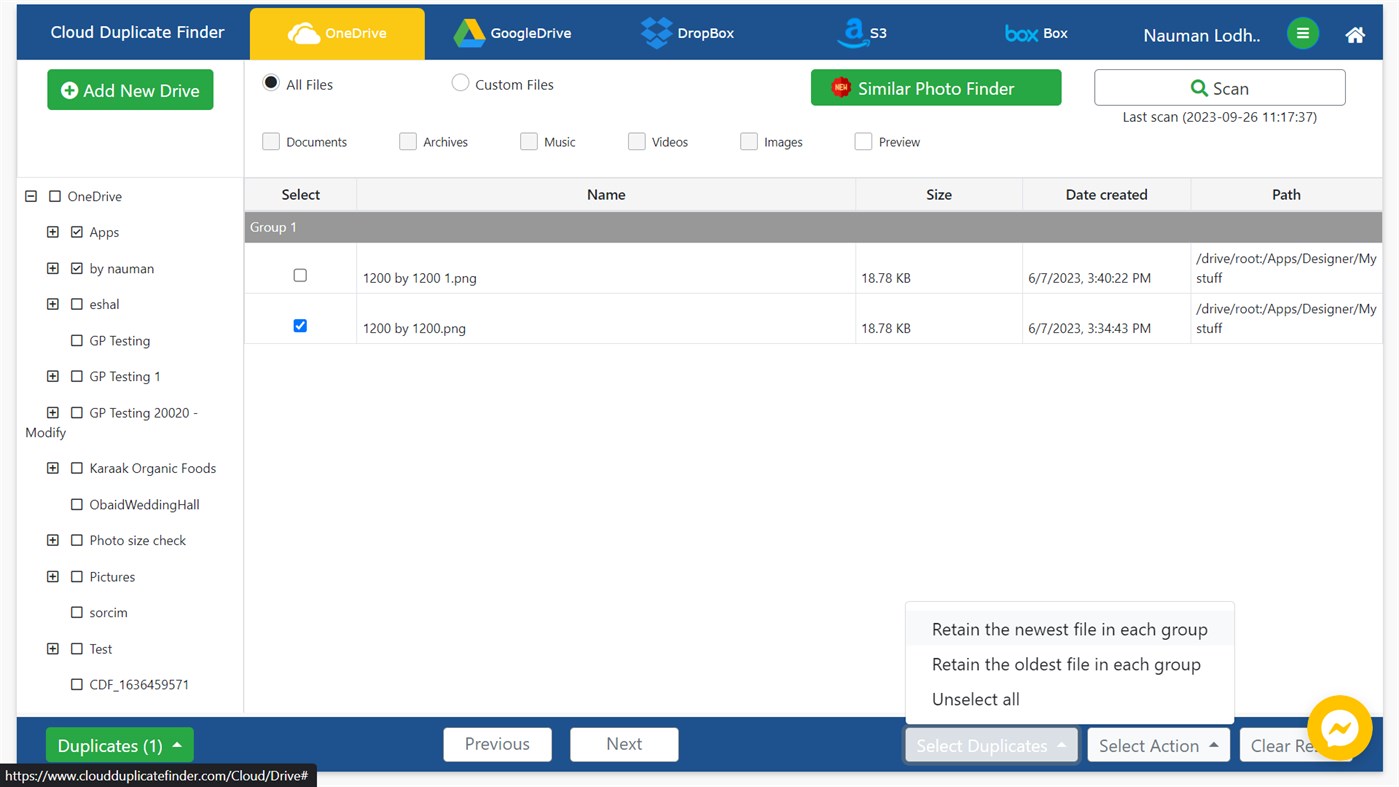
Task: Check the Images filter checkbox
Action: (748, 141)
